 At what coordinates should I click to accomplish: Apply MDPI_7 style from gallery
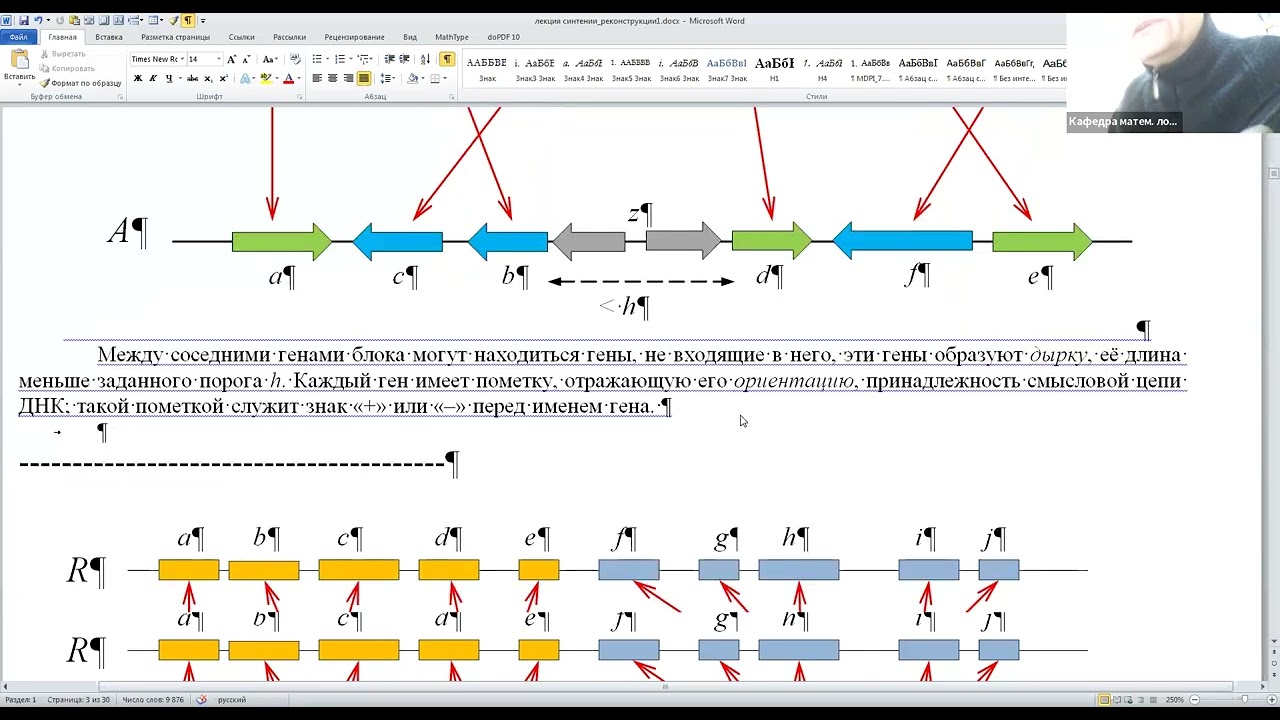pyautogui.click(x=870, y=69)
